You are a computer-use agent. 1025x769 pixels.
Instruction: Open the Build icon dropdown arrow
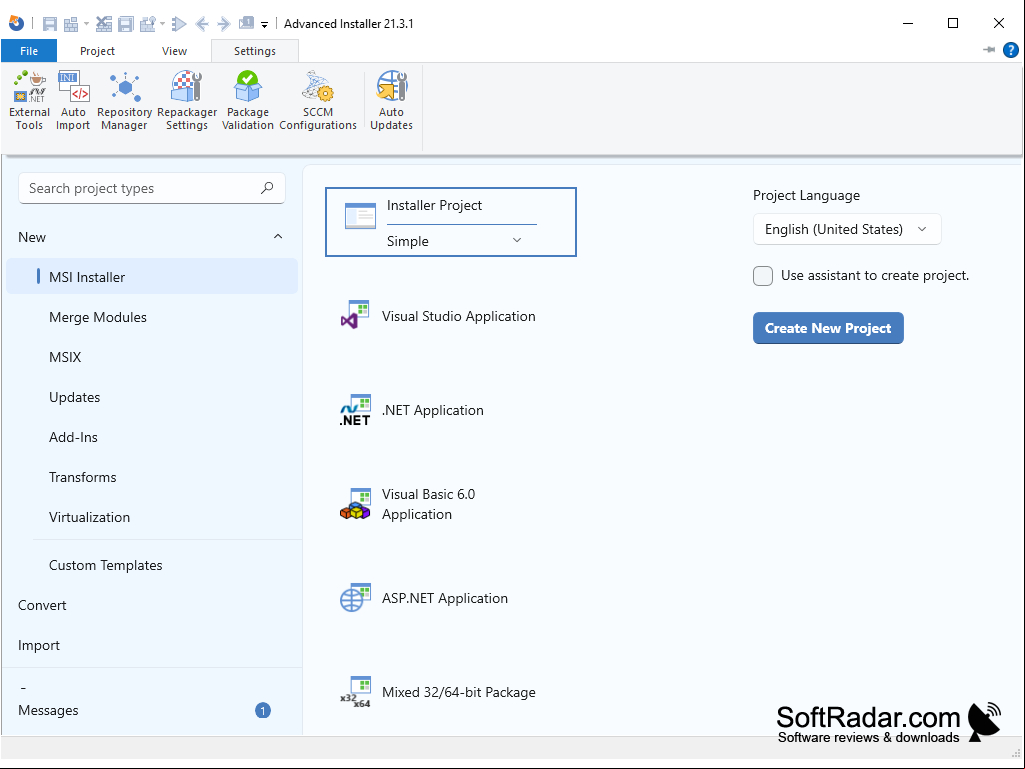pyautogui.click(x=86, y=24)
